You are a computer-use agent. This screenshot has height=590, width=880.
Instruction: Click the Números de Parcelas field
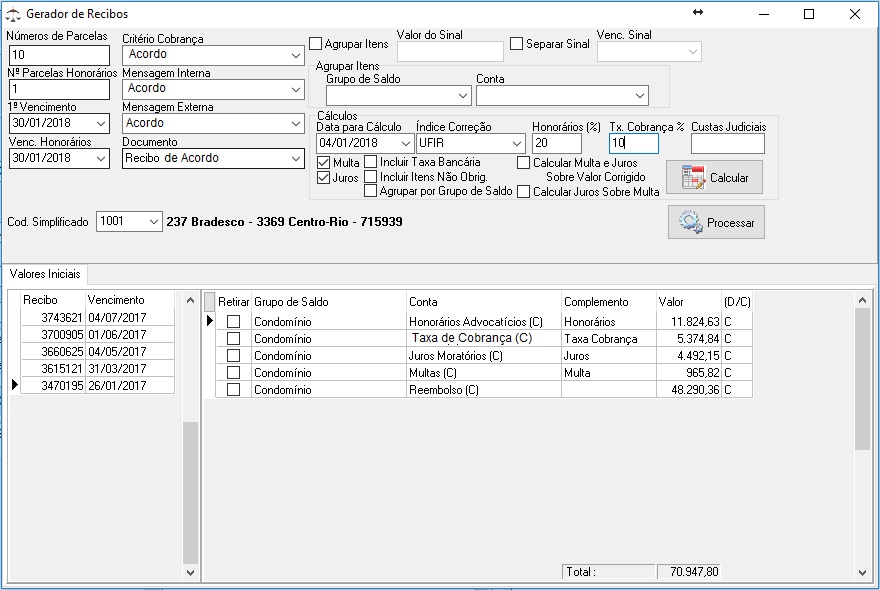58,55
